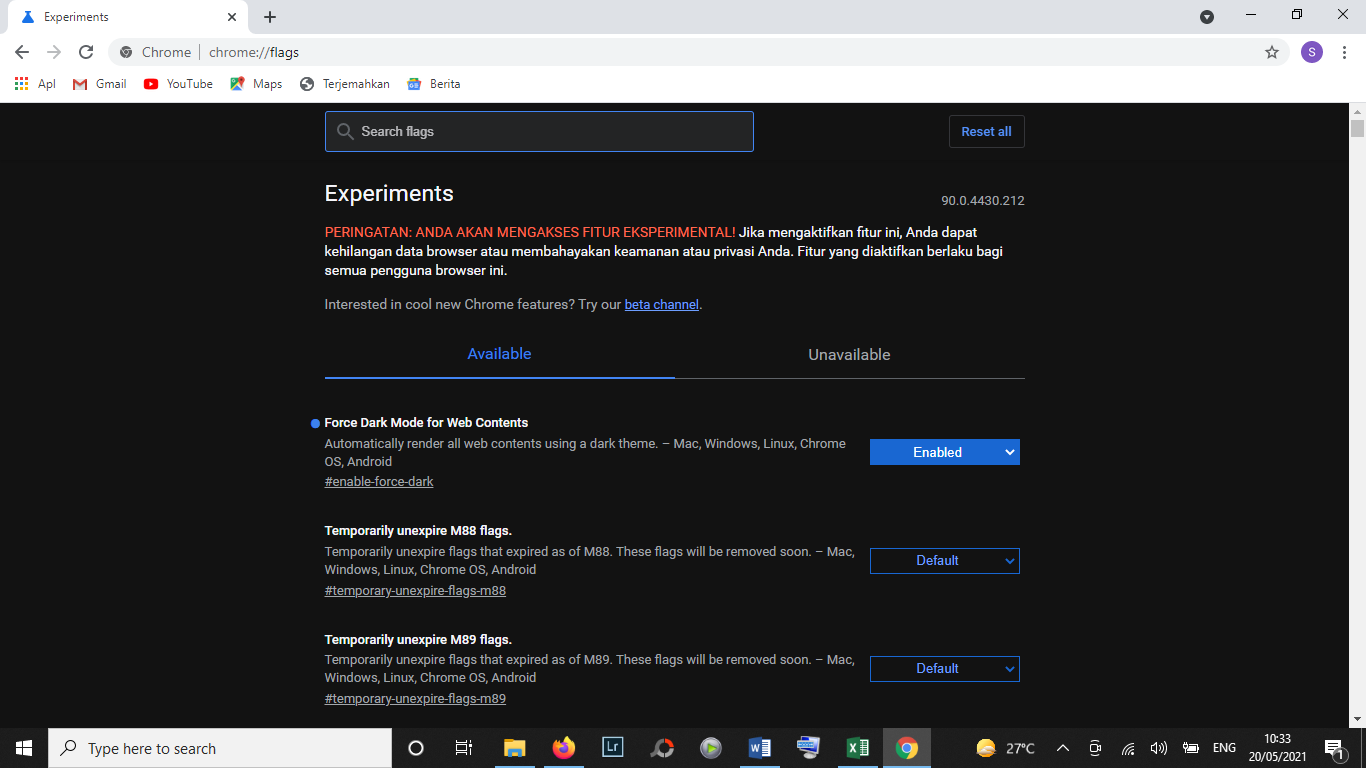Click the taskbar Type here to search box

tap(220, 748)
